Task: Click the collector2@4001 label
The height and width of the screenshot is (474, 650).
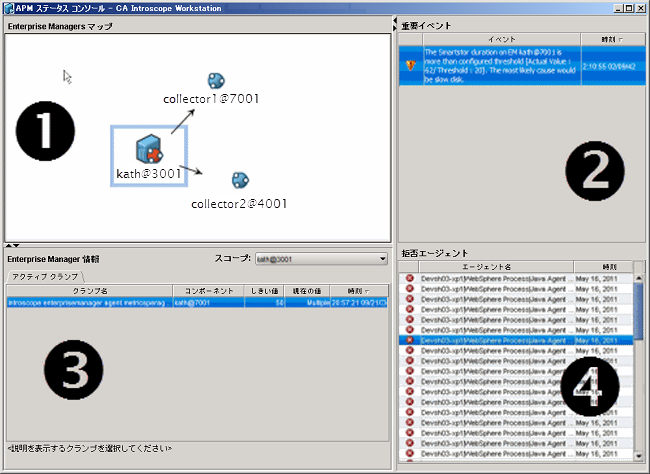Action: [x=239, y=204]
